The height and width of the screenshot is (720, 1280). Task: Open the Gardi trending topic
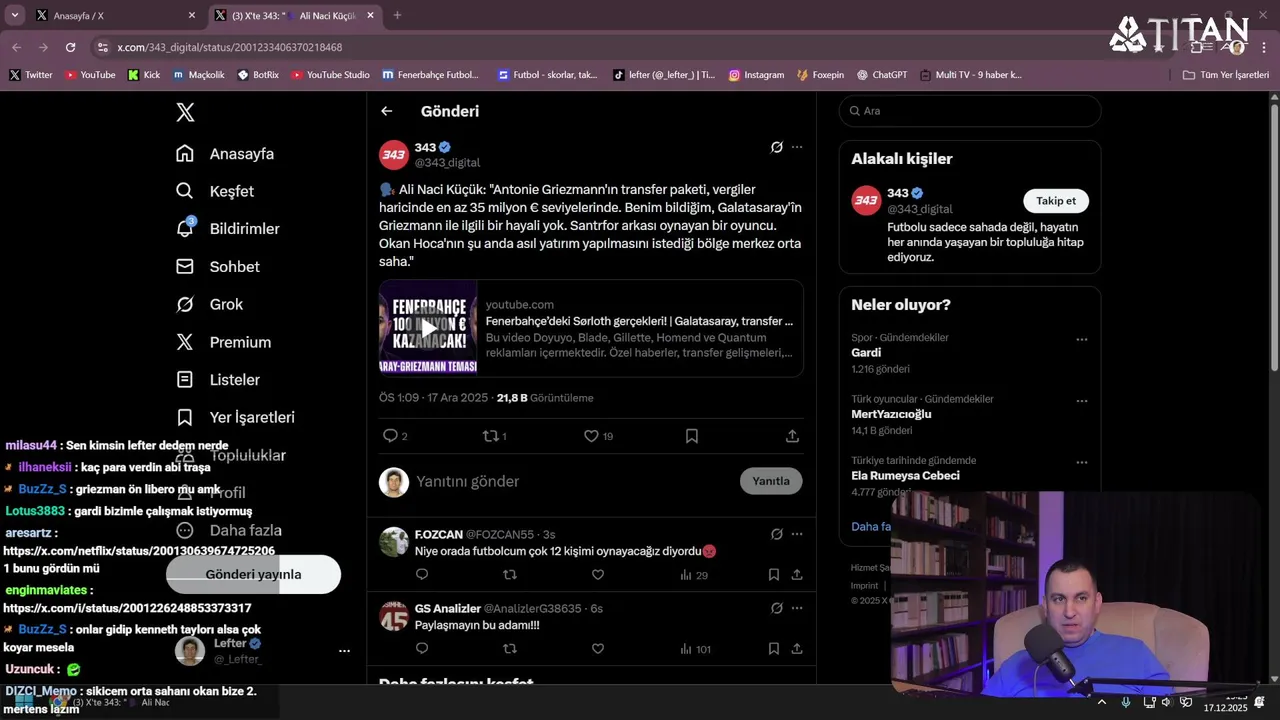(x=866, y=353)
